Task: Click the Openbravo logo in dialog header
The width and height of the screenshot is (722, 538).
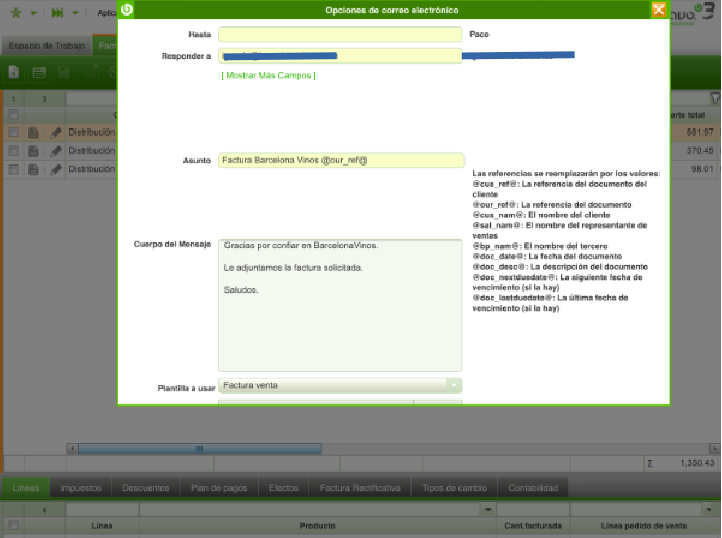Action: 127,10
